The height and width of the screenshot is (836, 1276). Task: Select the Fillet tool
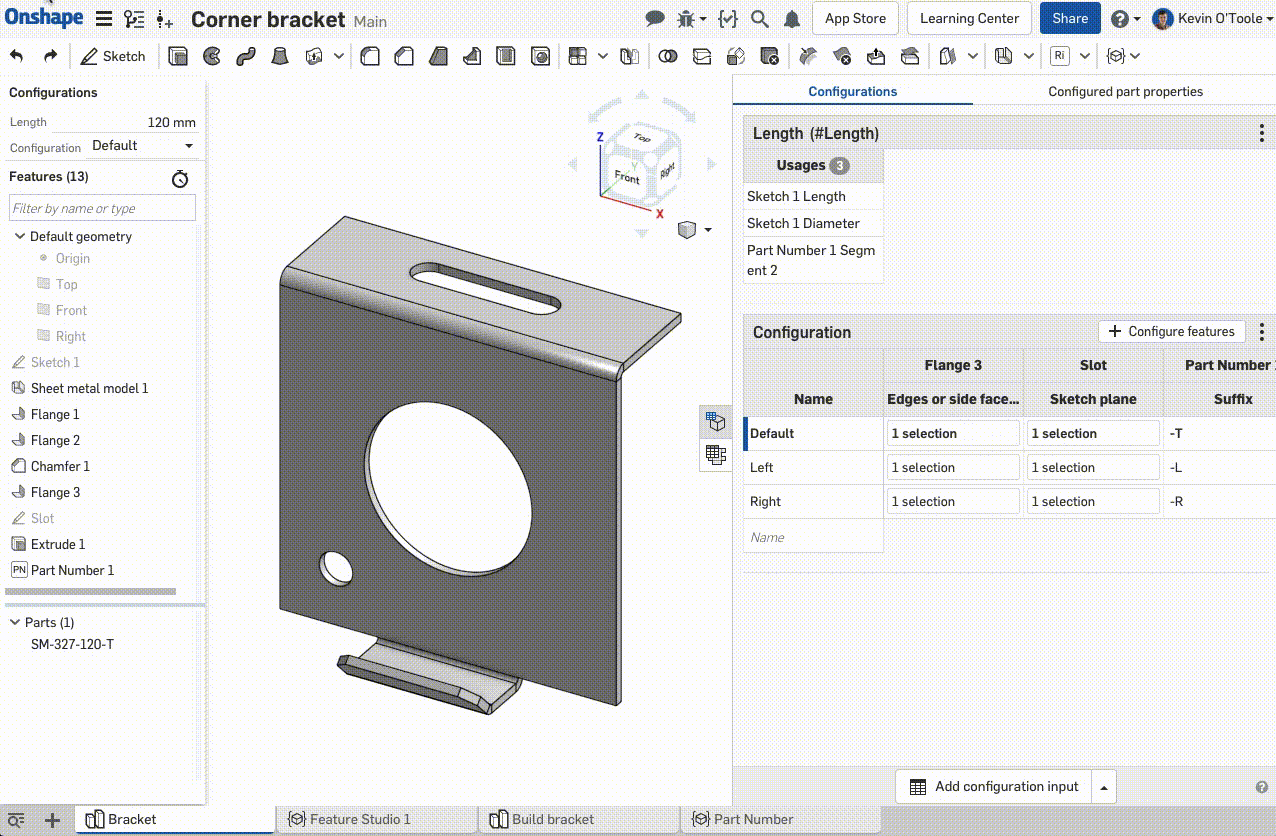(x=370, y=56)
